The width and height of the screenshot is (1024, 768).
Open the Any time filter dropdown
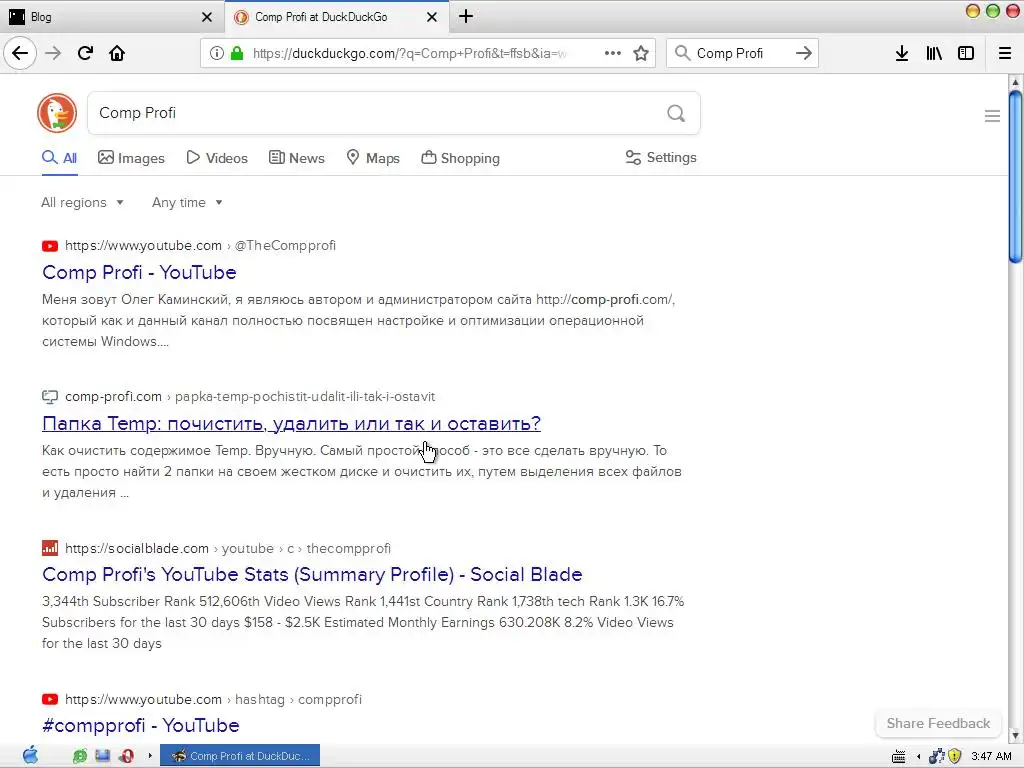[187, 202]
